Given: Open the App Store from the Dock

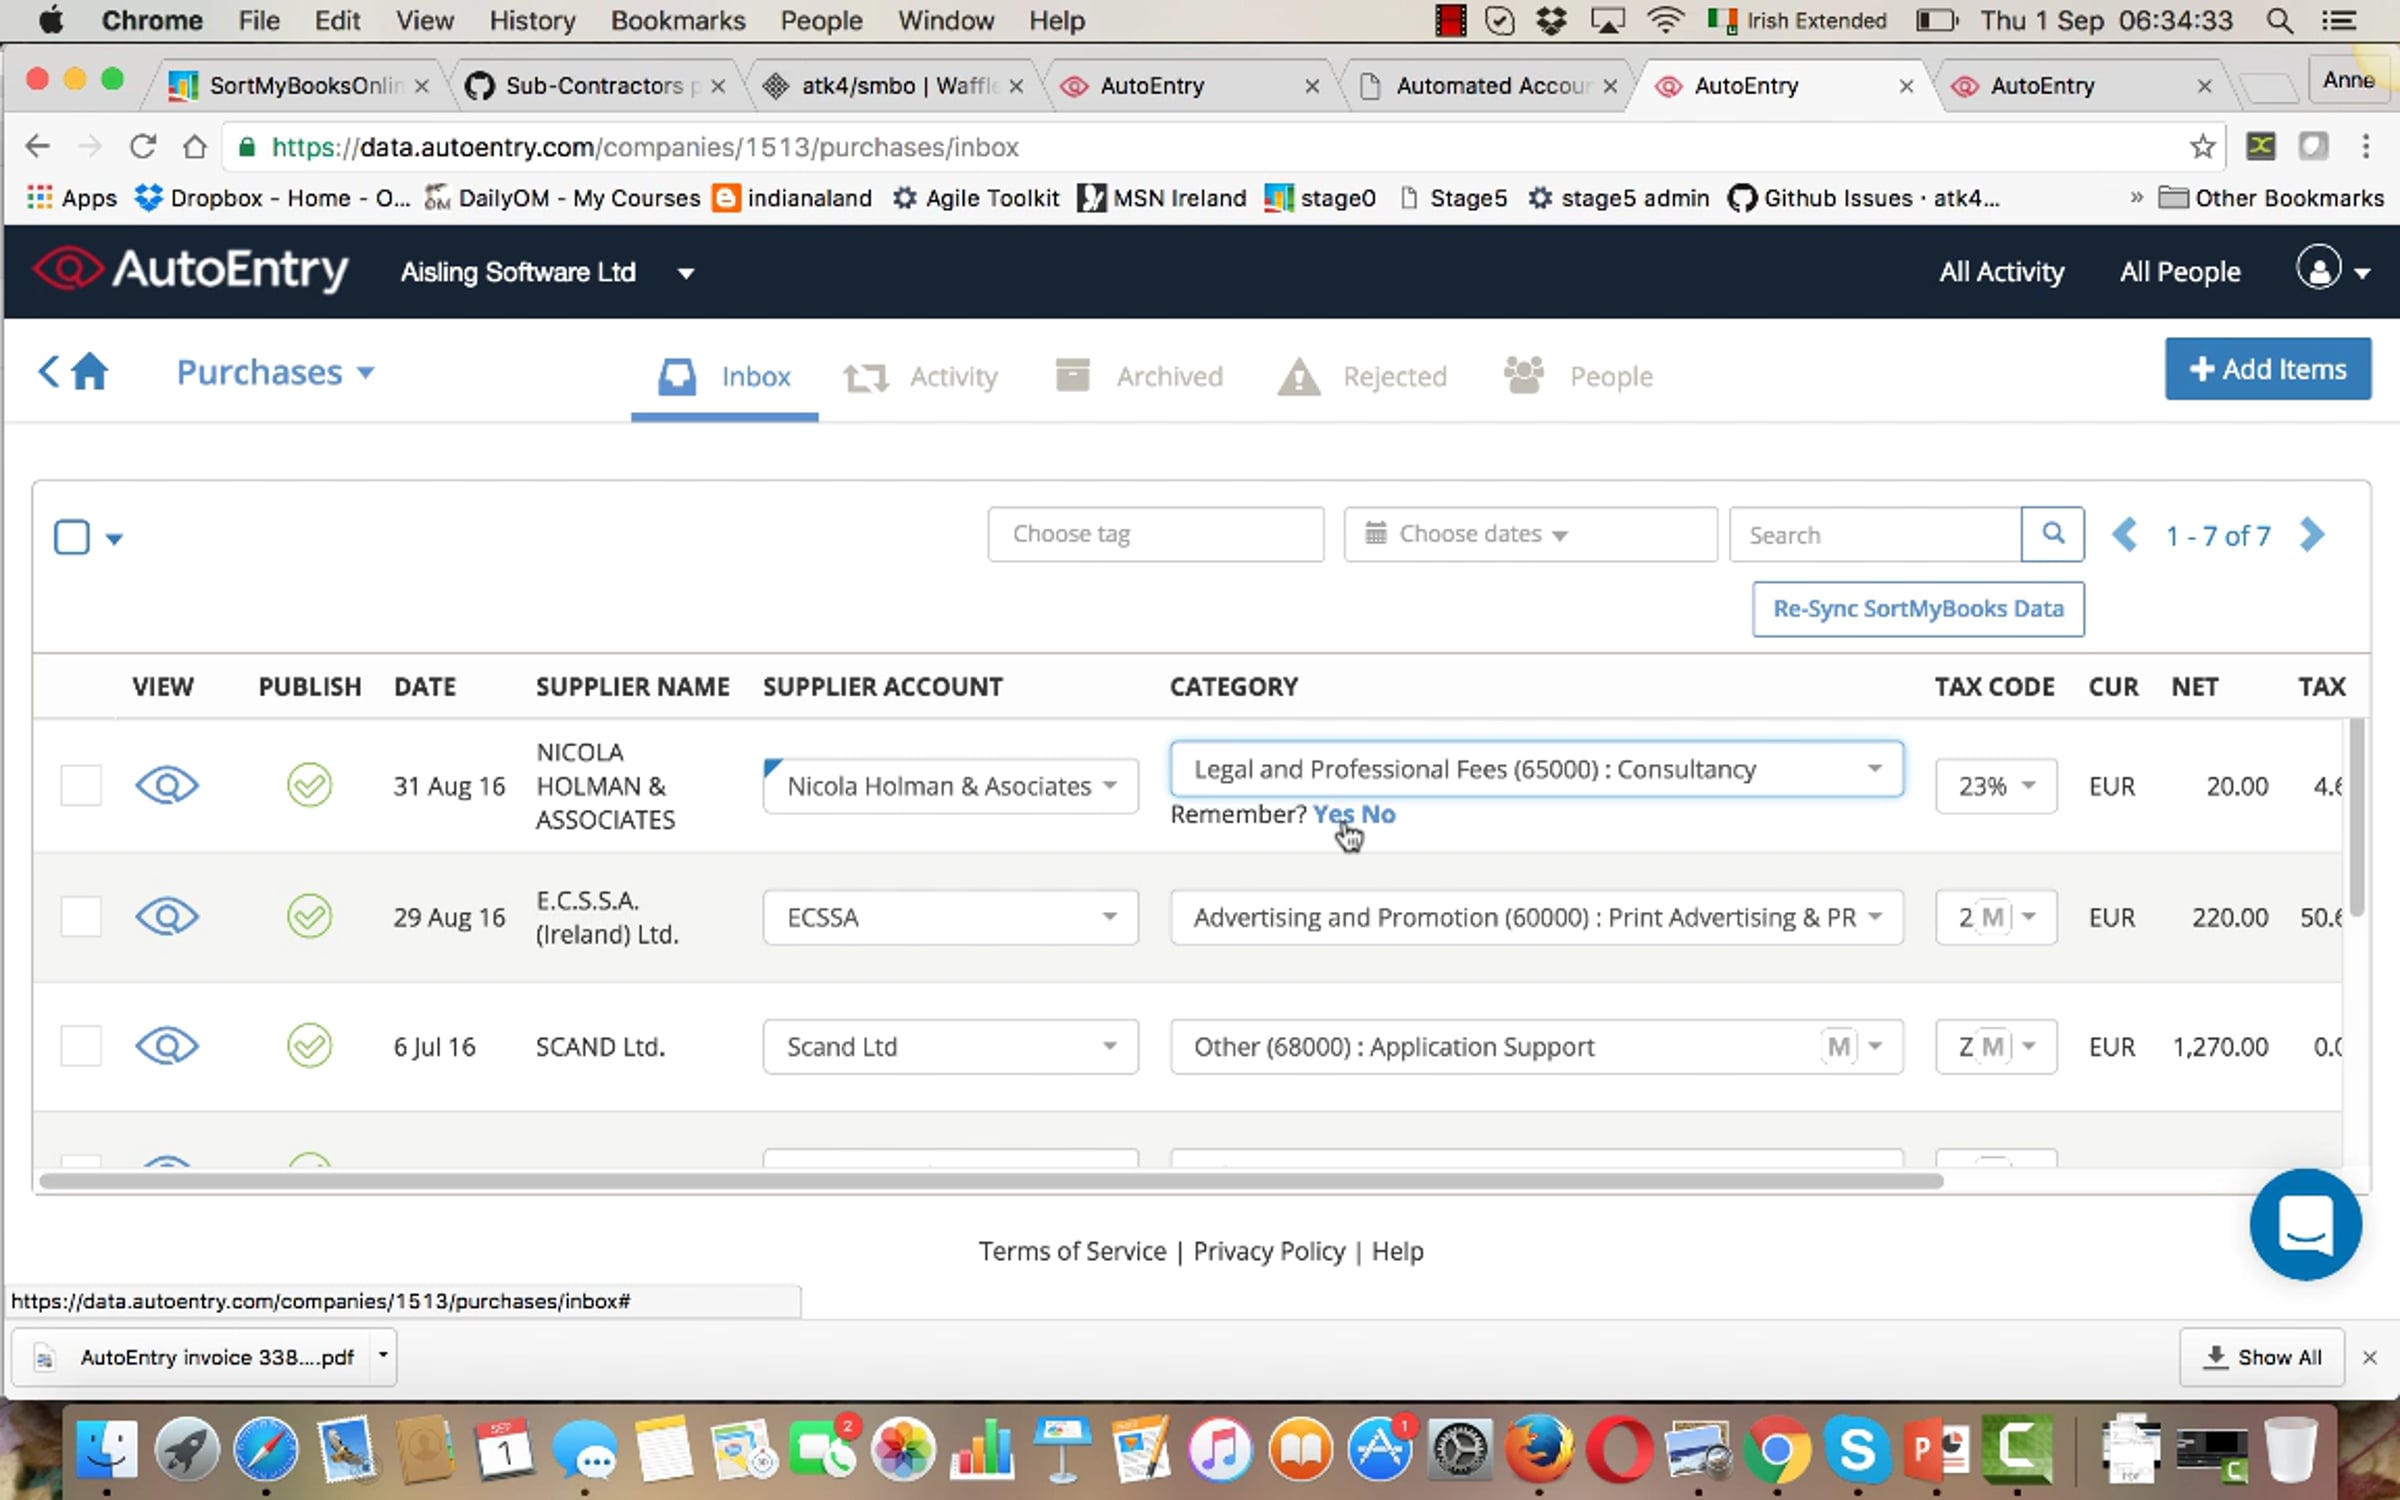Looking at the screenshot, I should tap(1380, 1449).
